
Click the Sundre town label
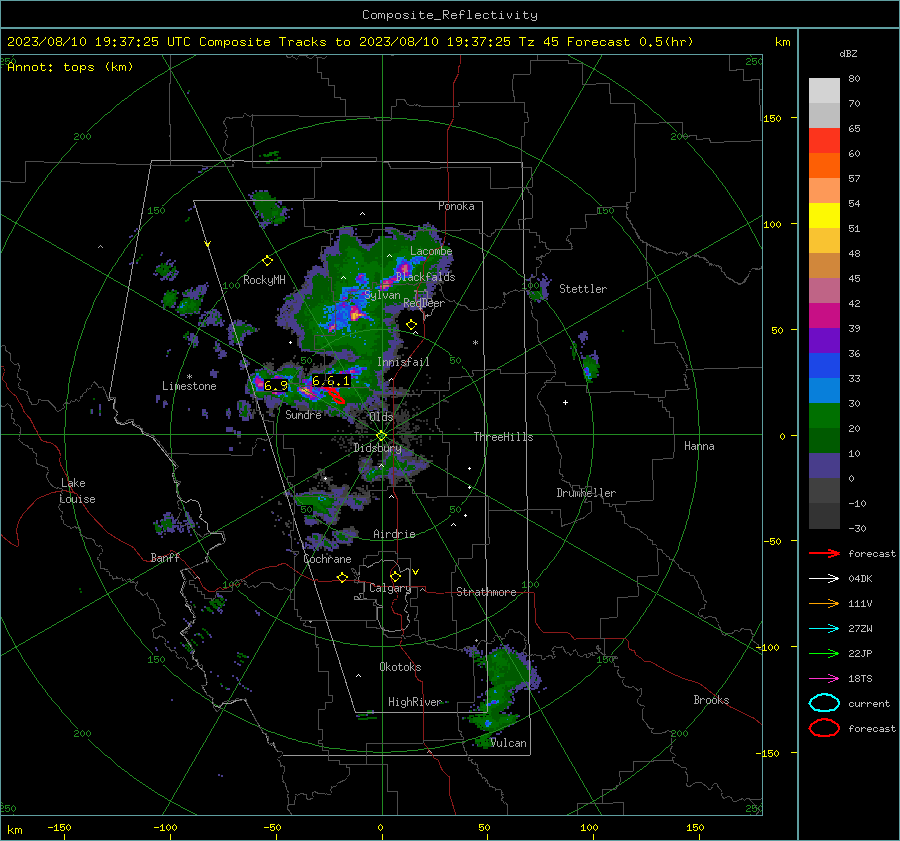(x=303, y=415)
